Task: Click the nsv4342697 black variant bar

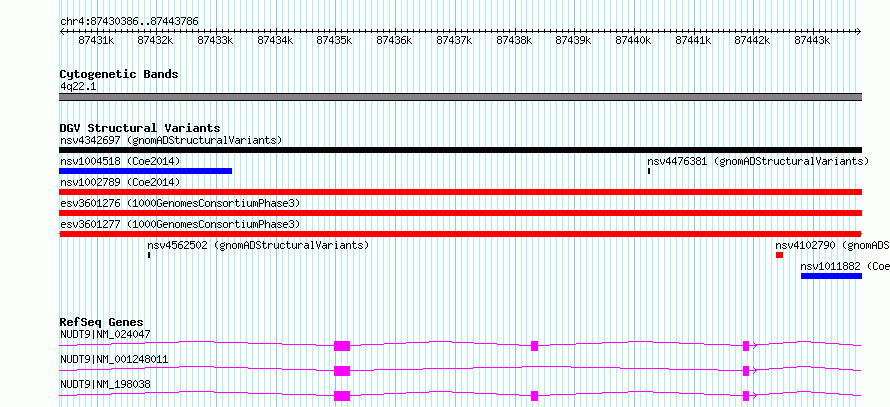Action: 460,150
